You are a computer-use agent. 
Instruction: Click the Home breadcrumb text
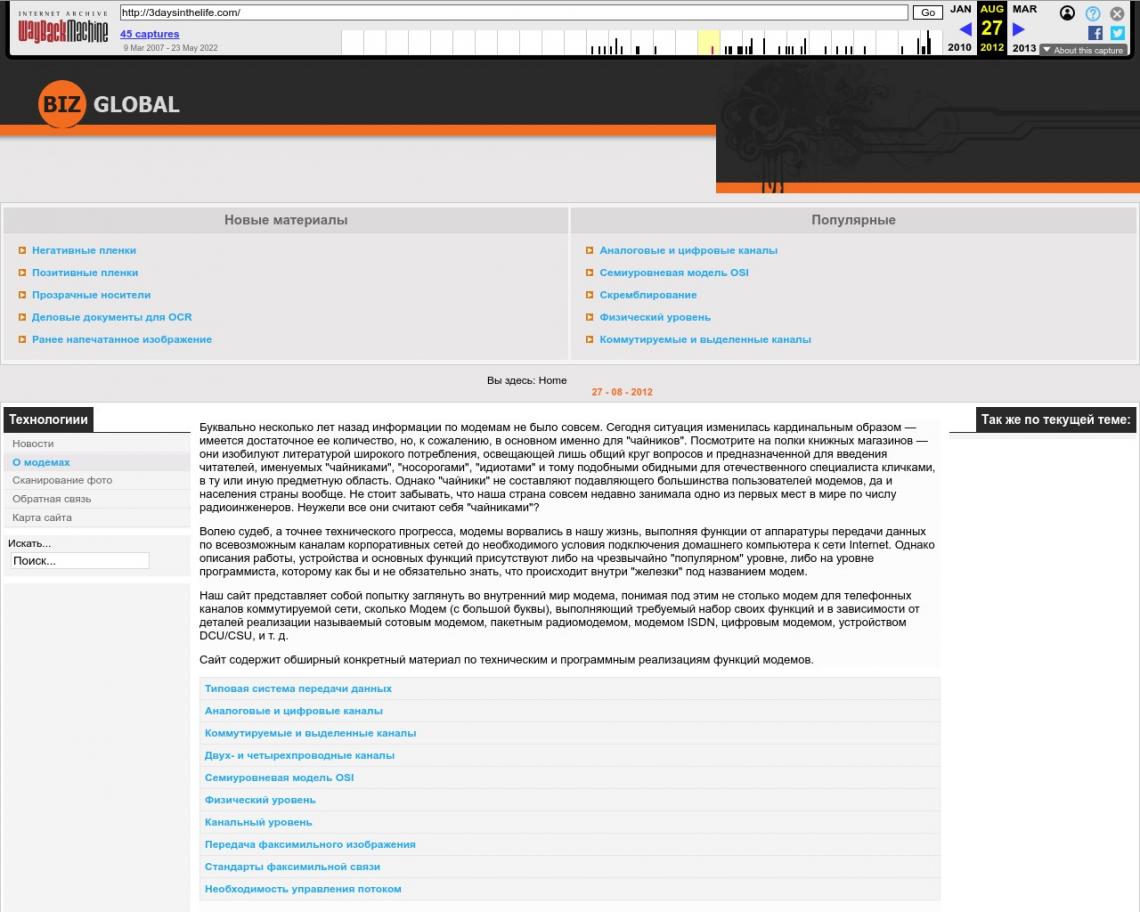coord(553,380)
